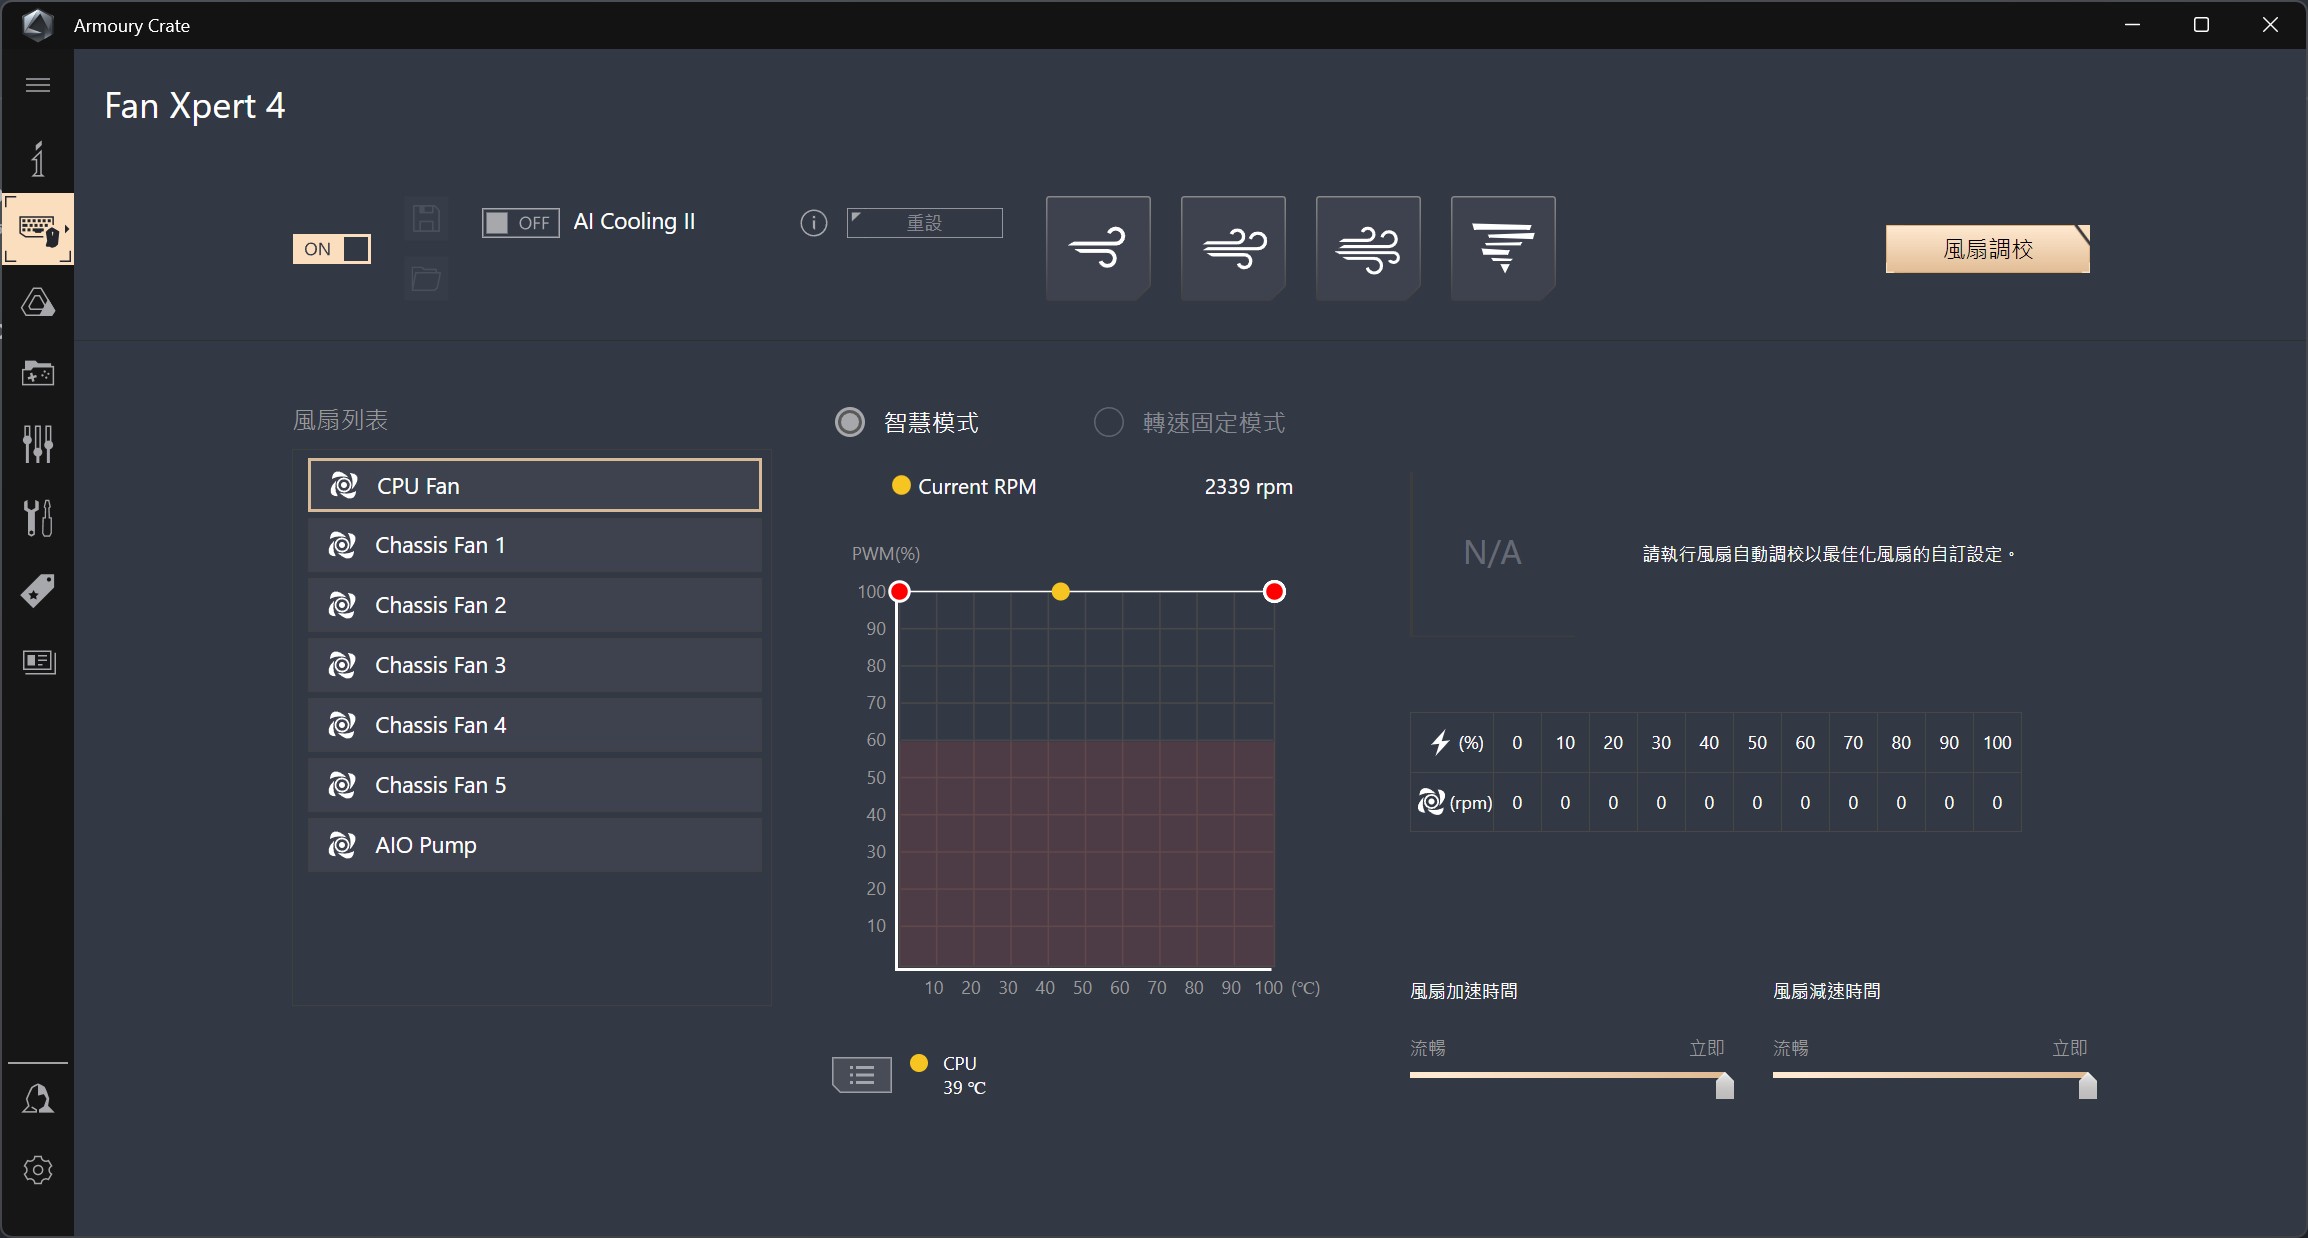Screen dimensions: 2308x1238
Task: Select Chassis Fan 1 in list
Action: coord(535,545)
